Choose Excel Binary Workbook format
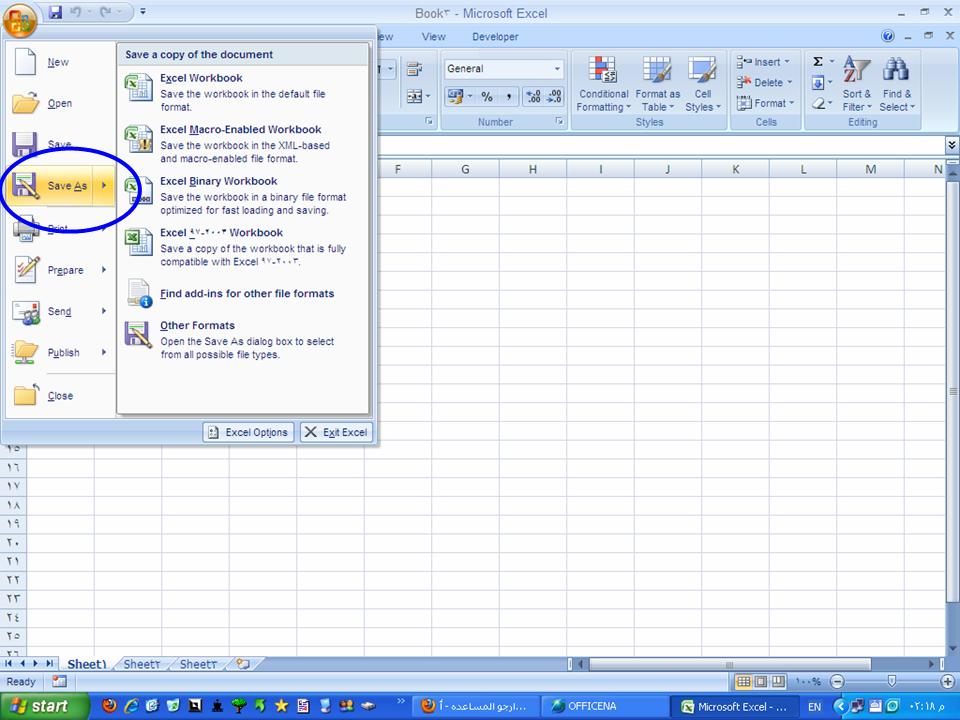Screen dimensions: 960x720 [243, 195]
